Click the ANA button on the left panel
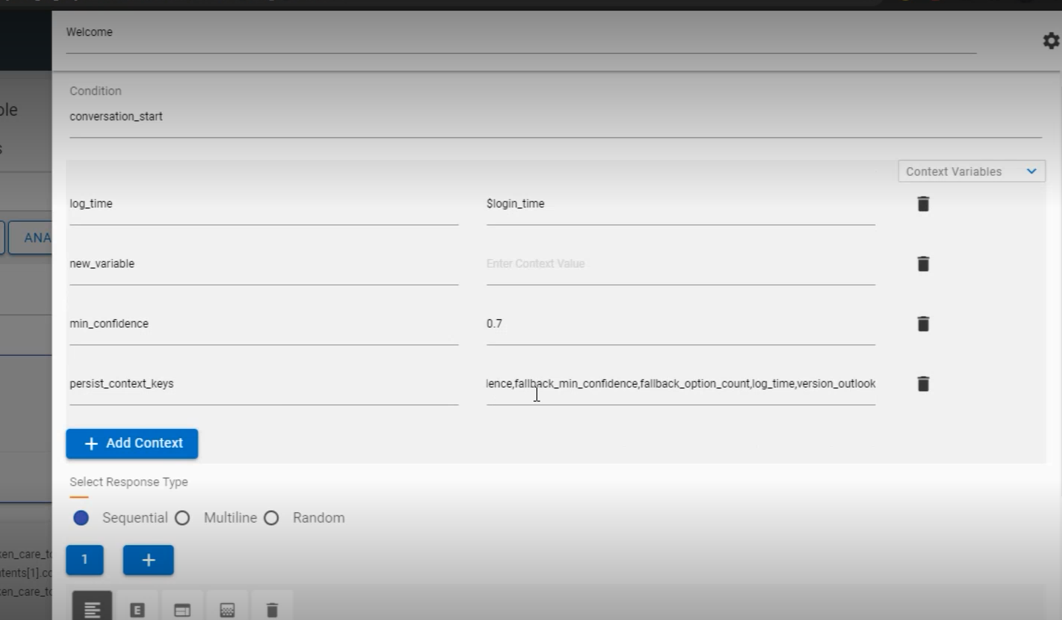Viewport: 1062px width, 620px height. [x=33, y=237]
